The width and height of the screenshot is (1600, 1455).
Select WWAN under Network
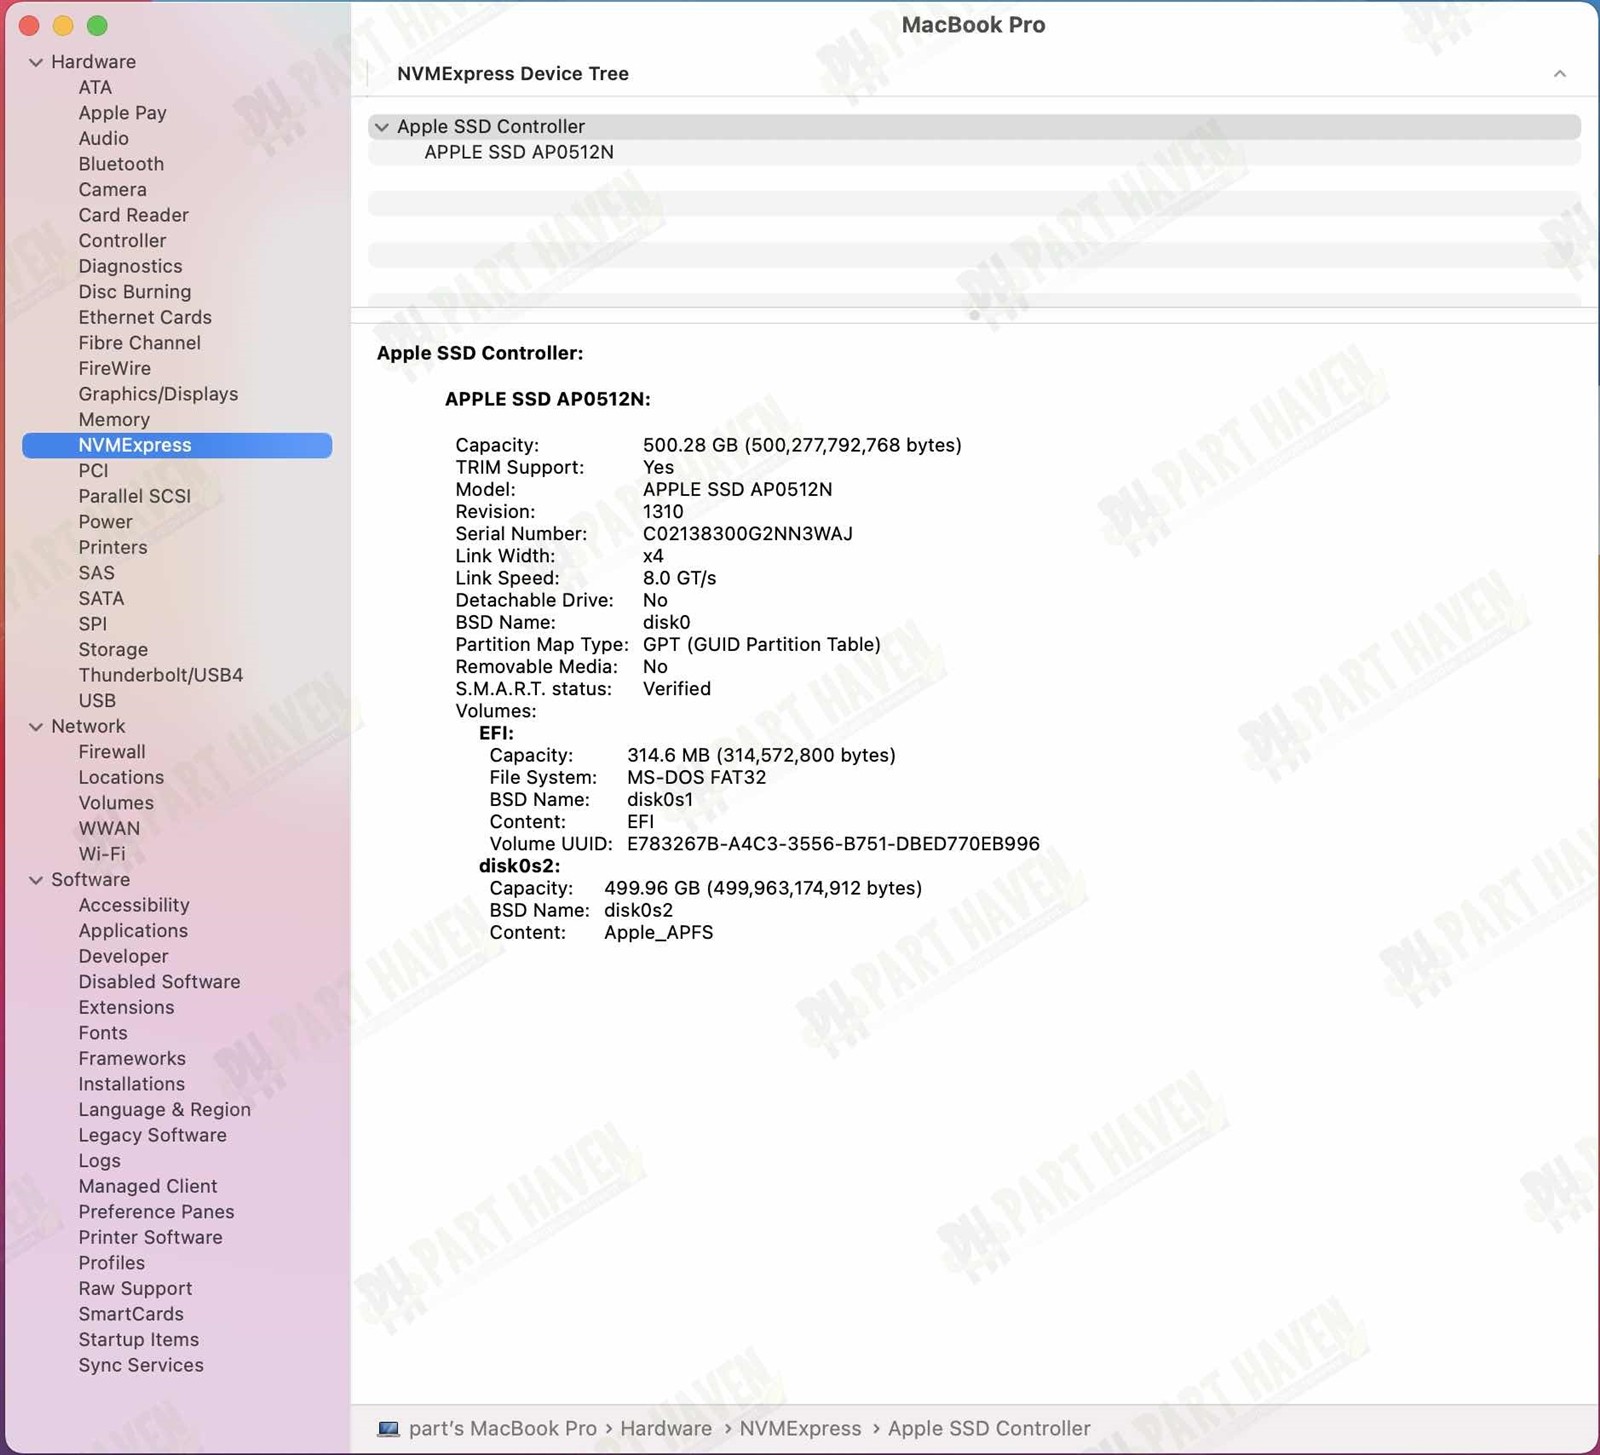109,829
